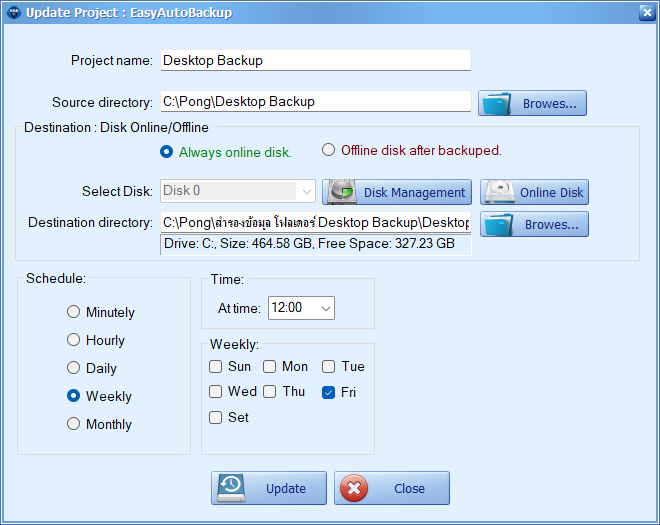
Task: Select Always online disk option
Action: pos(167,152)
